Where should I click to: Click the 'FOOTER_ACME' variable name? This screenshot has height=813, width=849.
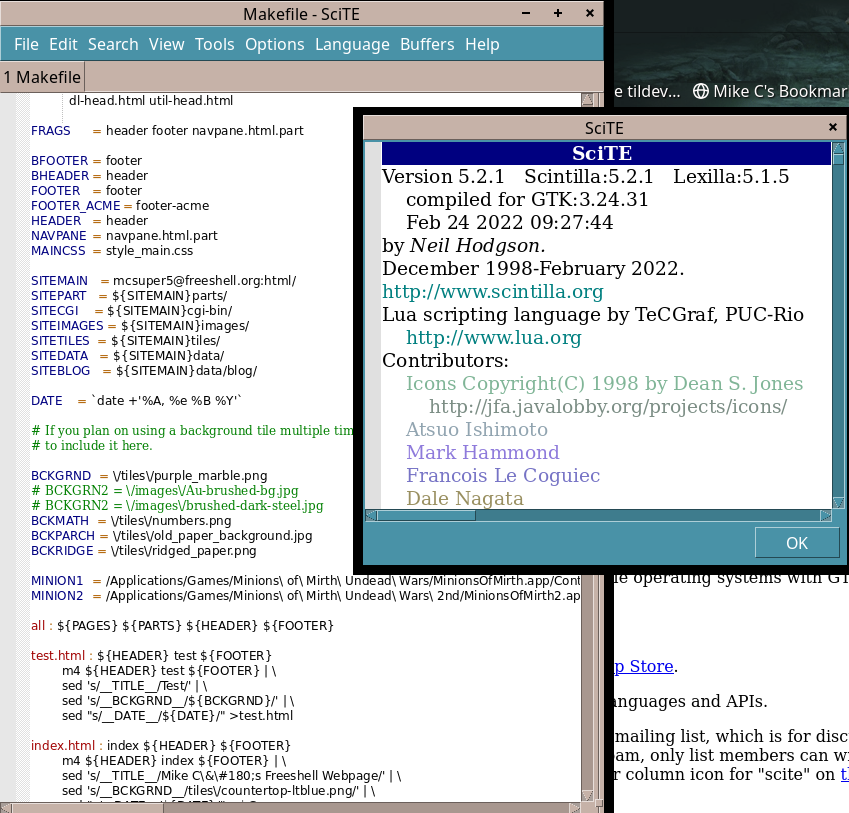click(75, 206)
